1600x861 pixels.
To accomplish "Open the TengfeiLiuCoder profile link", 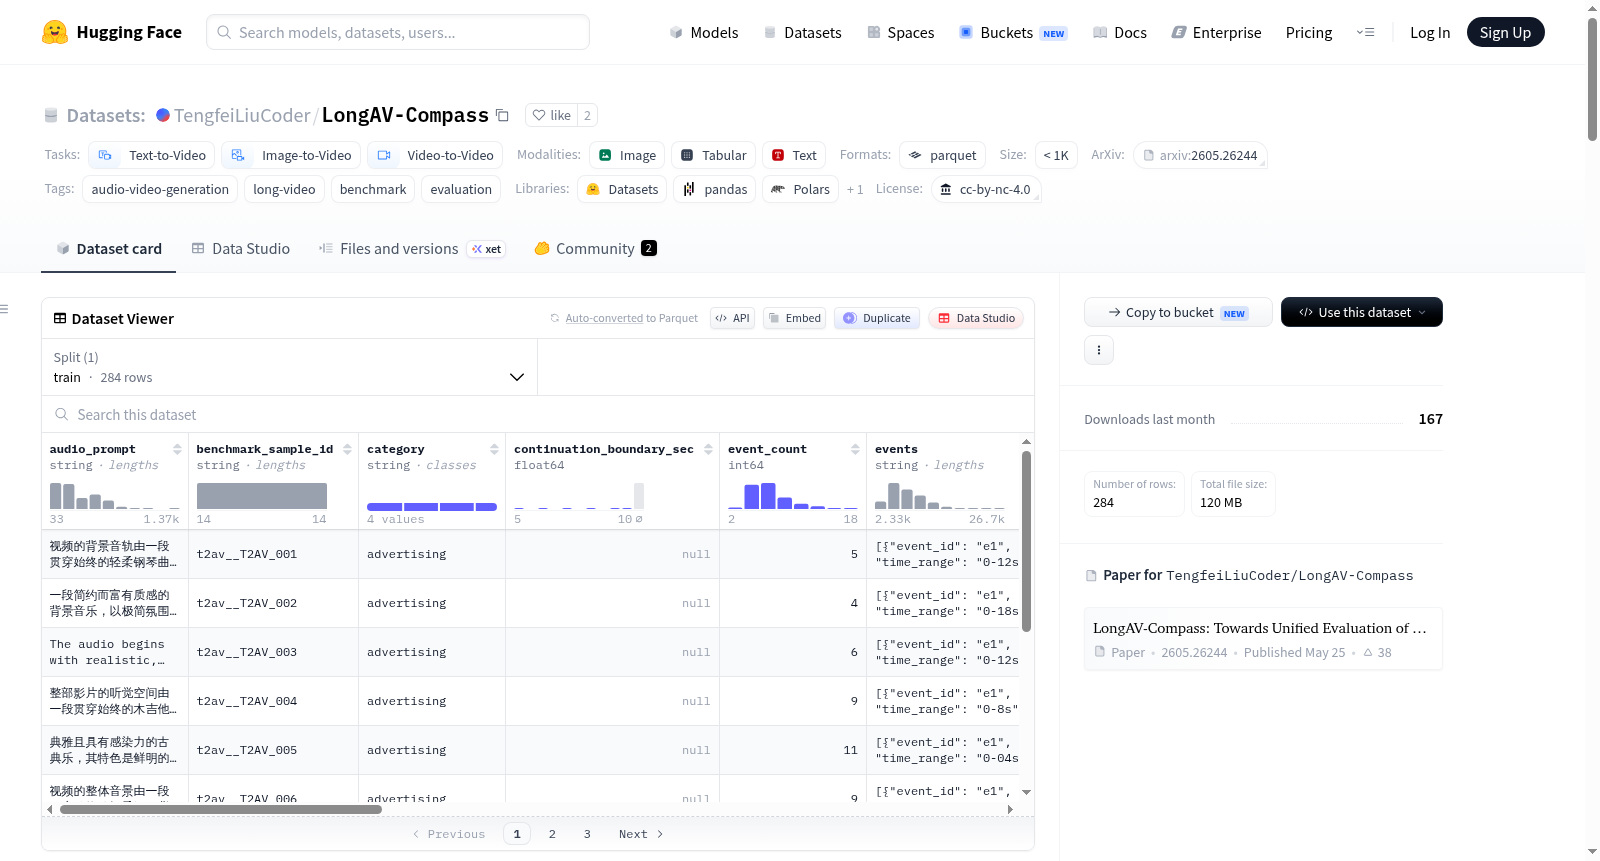I will pyautogui.click(x=242, y=115).
